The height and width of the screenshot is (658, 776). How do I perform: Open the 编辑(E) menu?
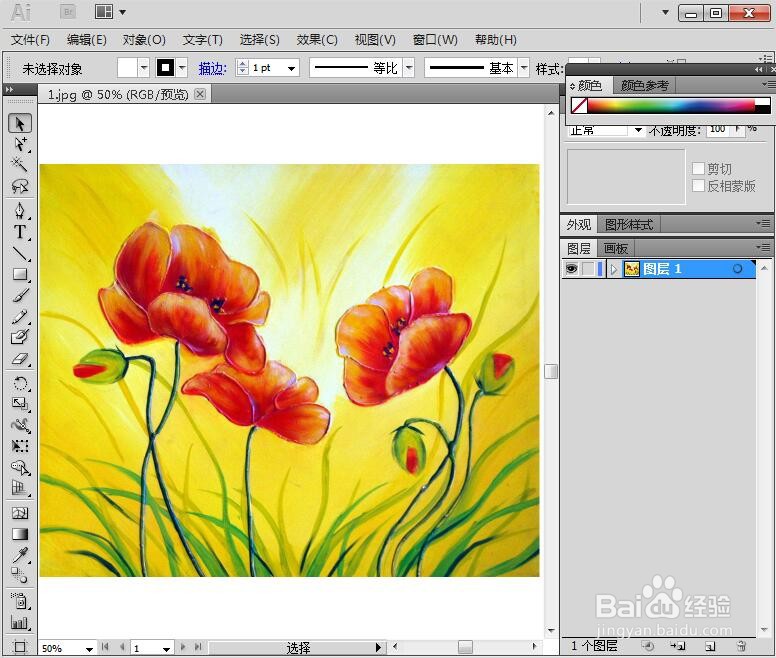(x=87, y=40)
